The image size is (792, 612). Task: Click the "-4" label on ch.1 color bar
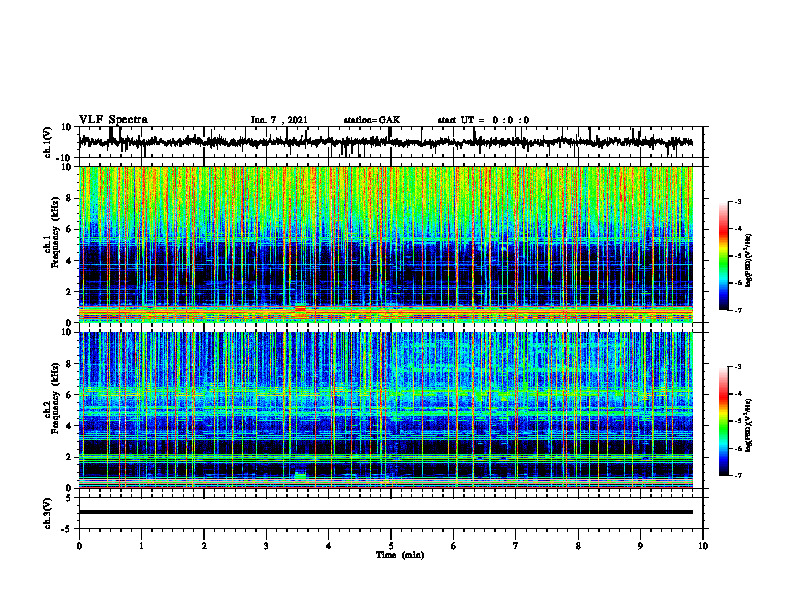click(x=738, y=229)
